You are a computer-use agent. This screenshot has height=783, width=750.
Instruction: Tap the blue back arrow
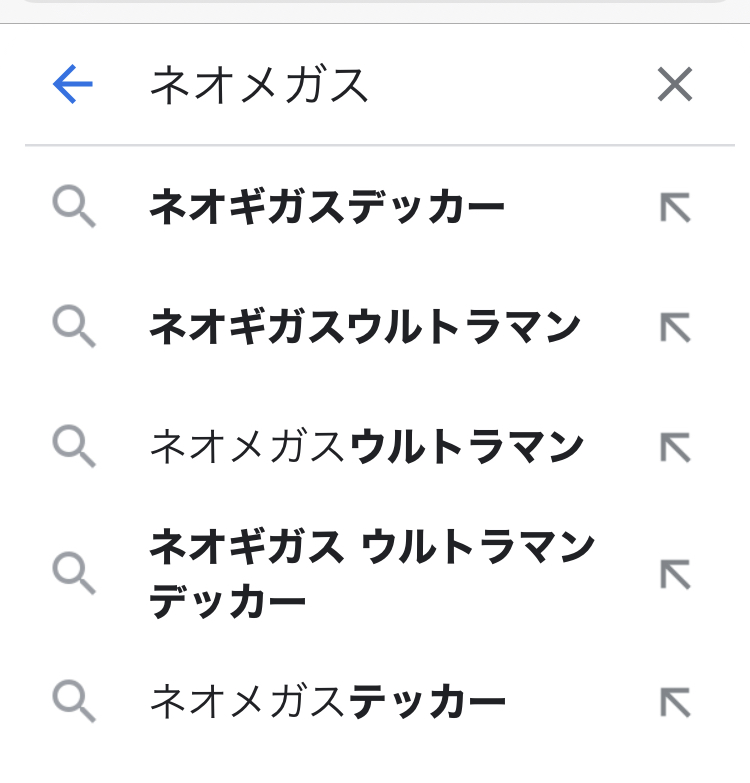[x=73, y=85]
